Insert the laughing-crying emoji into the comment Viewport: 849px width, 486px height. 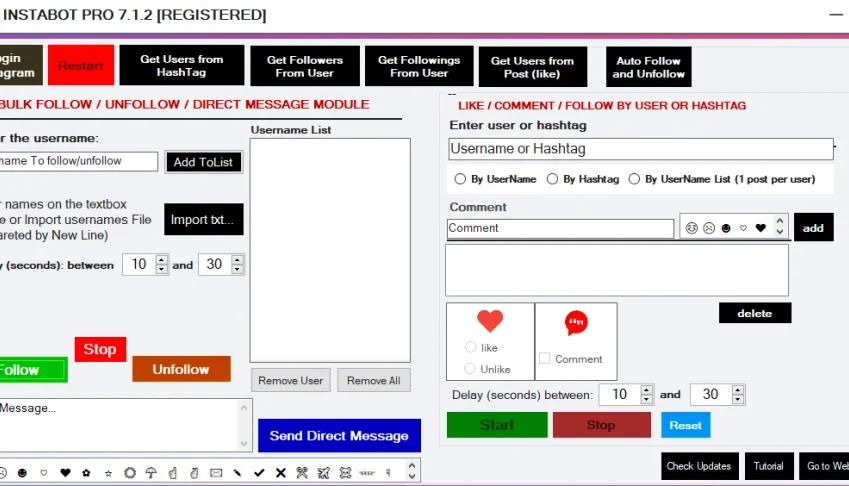691,228
